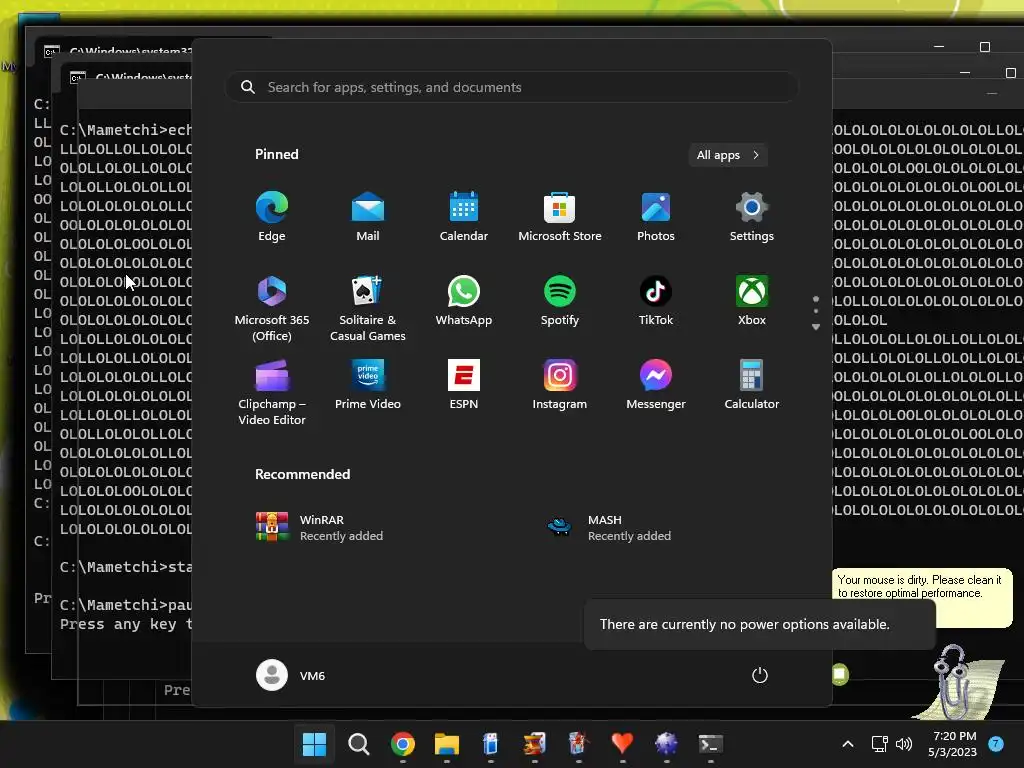
Task: Open the recommended MASH item
Action: pos(609,527)
